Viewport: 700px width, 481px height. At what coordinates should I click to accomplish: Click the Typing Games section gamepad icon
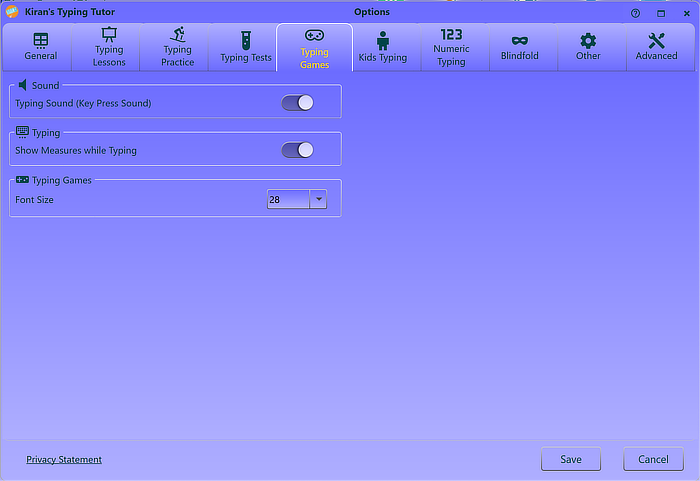[22, 180]
